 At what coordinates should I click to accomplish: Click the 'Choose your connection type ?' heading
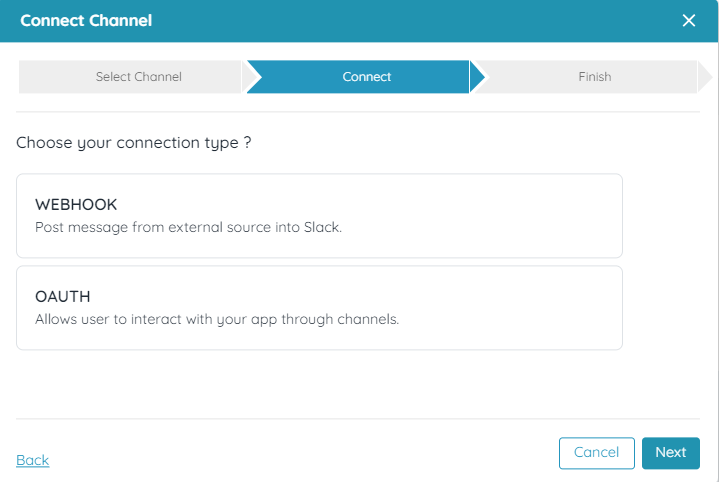click(133, 143)
